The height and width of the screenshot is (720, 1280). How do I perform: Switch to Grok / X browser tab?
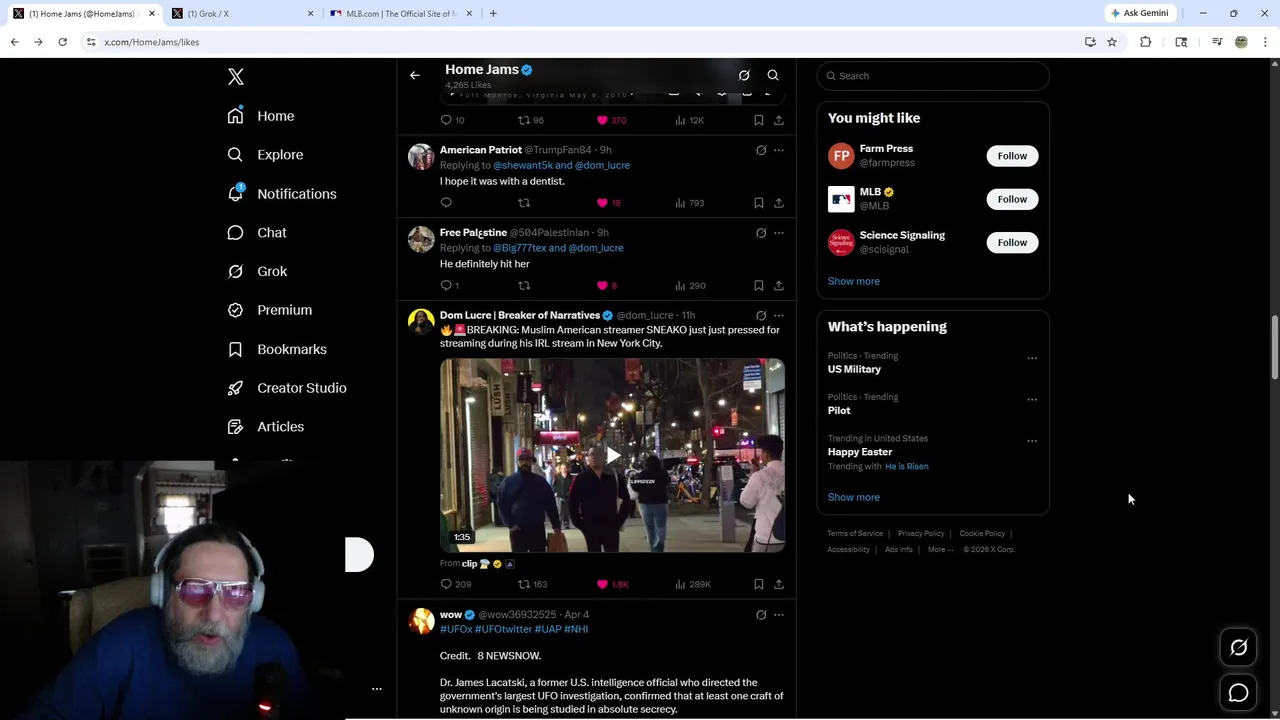240,14
